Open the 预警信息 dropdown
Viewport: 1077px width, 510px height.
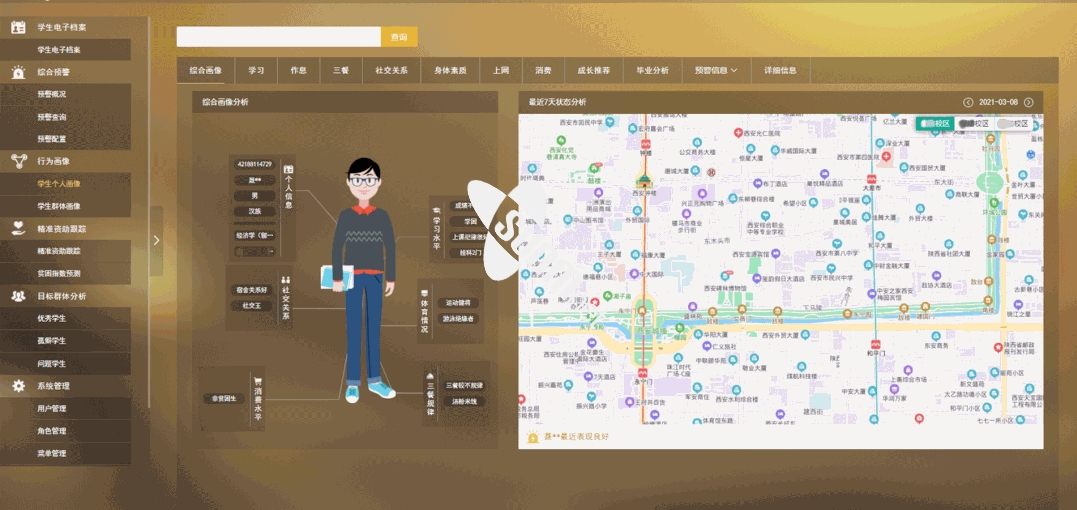pos(716,71)
